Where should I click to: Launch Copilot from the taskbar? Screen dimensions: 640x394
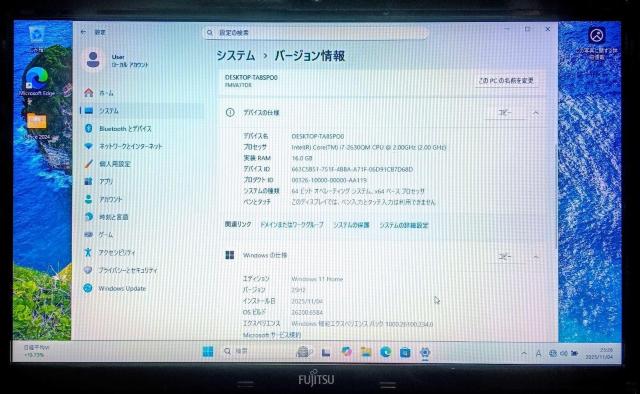click(346, 352)
